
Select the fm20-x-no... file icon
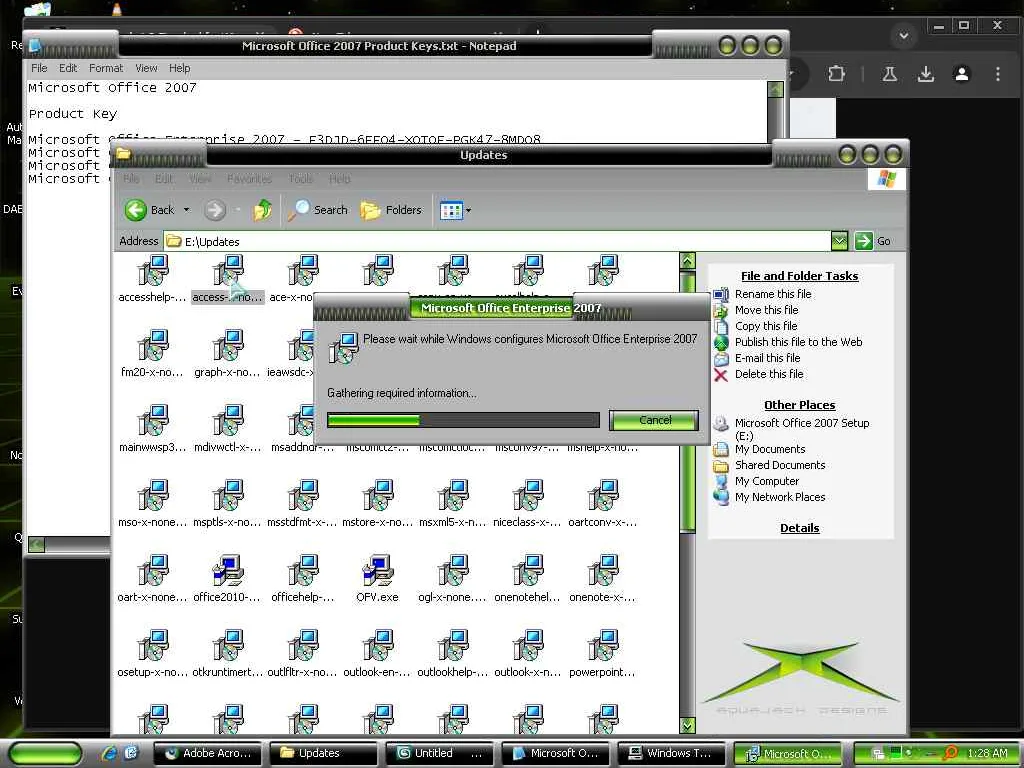pyautogui.click(x=152, y=345)
